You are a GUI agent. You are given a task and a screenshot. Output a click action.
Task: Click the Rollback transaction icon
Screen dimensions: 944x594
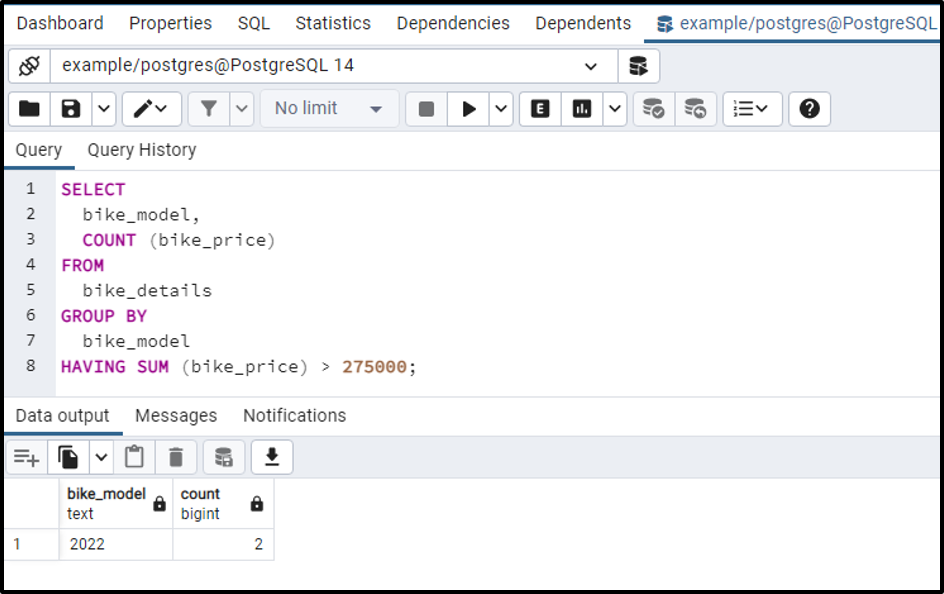click(x=695, y=109)
